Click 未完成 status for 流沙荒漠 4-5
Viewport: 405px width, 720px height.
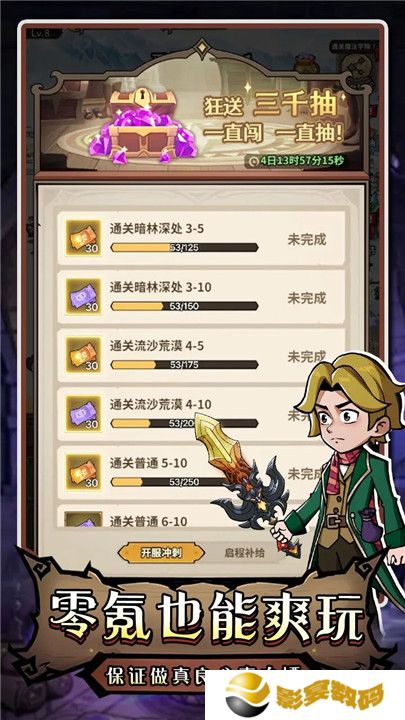click(x=307, y=356)
